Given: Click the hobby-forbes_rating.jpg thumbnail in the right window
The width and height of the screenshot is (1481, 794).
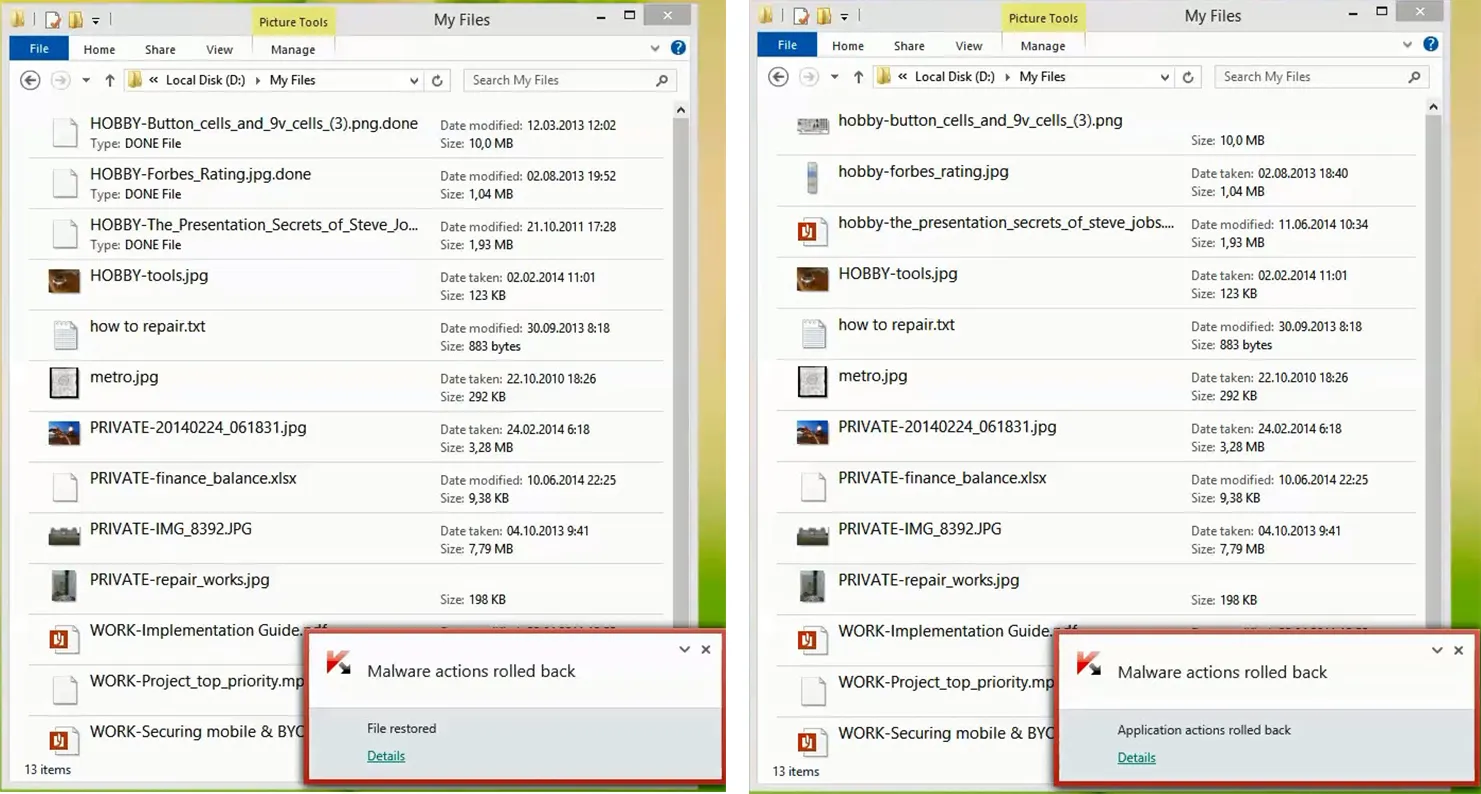Looking at the screenshot, I should [x=812, y=180].
